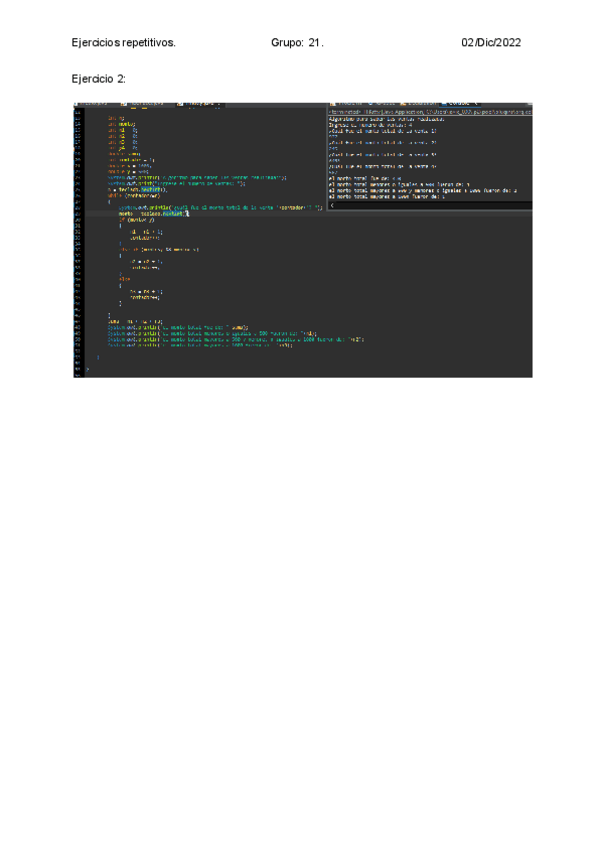Click the terminated Java Application status line
600x848 pixels.
tap(430, 112)
